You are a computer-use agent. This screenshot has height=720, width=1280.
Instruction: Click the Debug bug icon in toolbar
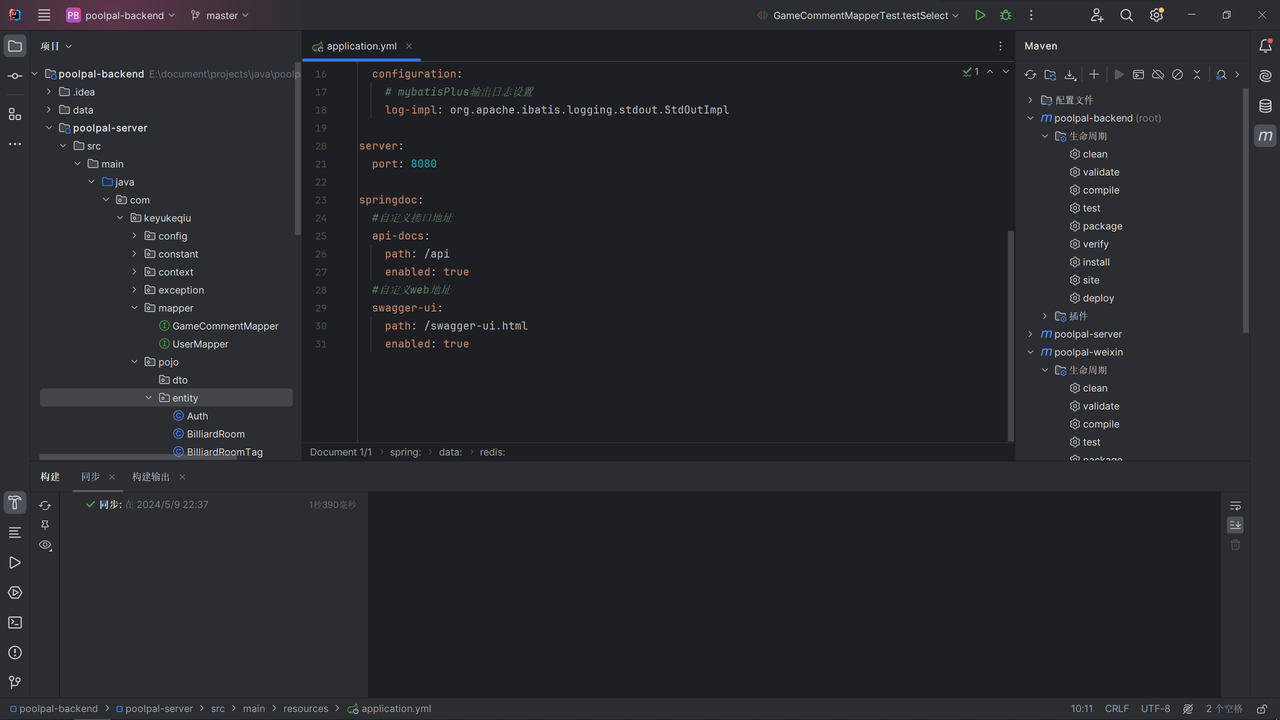(1006, 15)
